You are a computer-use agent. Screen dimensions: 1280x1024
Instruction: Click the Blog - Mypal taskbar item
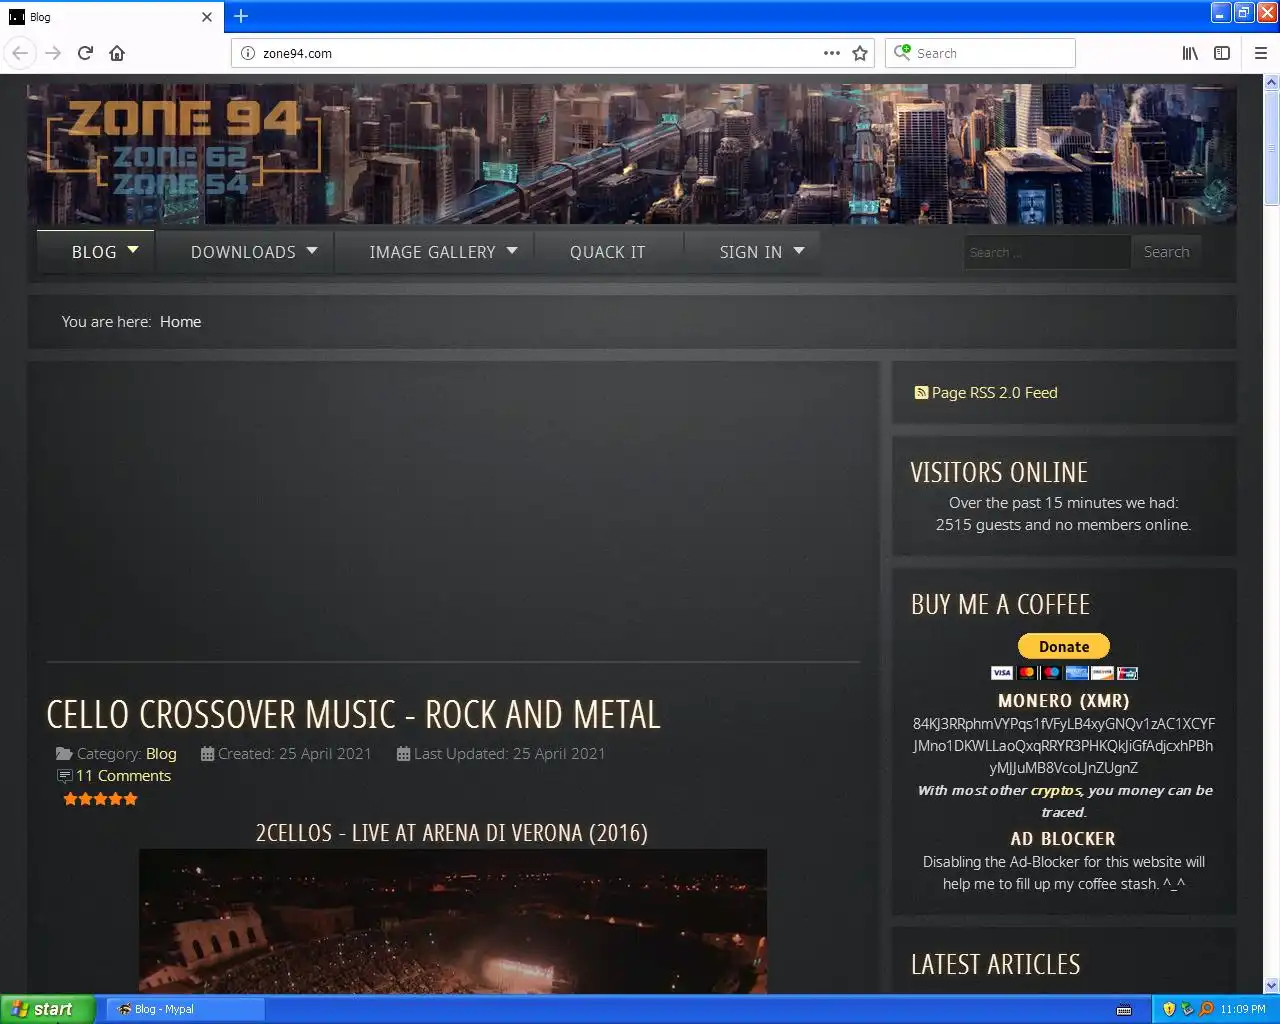pyautogui.click(x=185, y=1009)
